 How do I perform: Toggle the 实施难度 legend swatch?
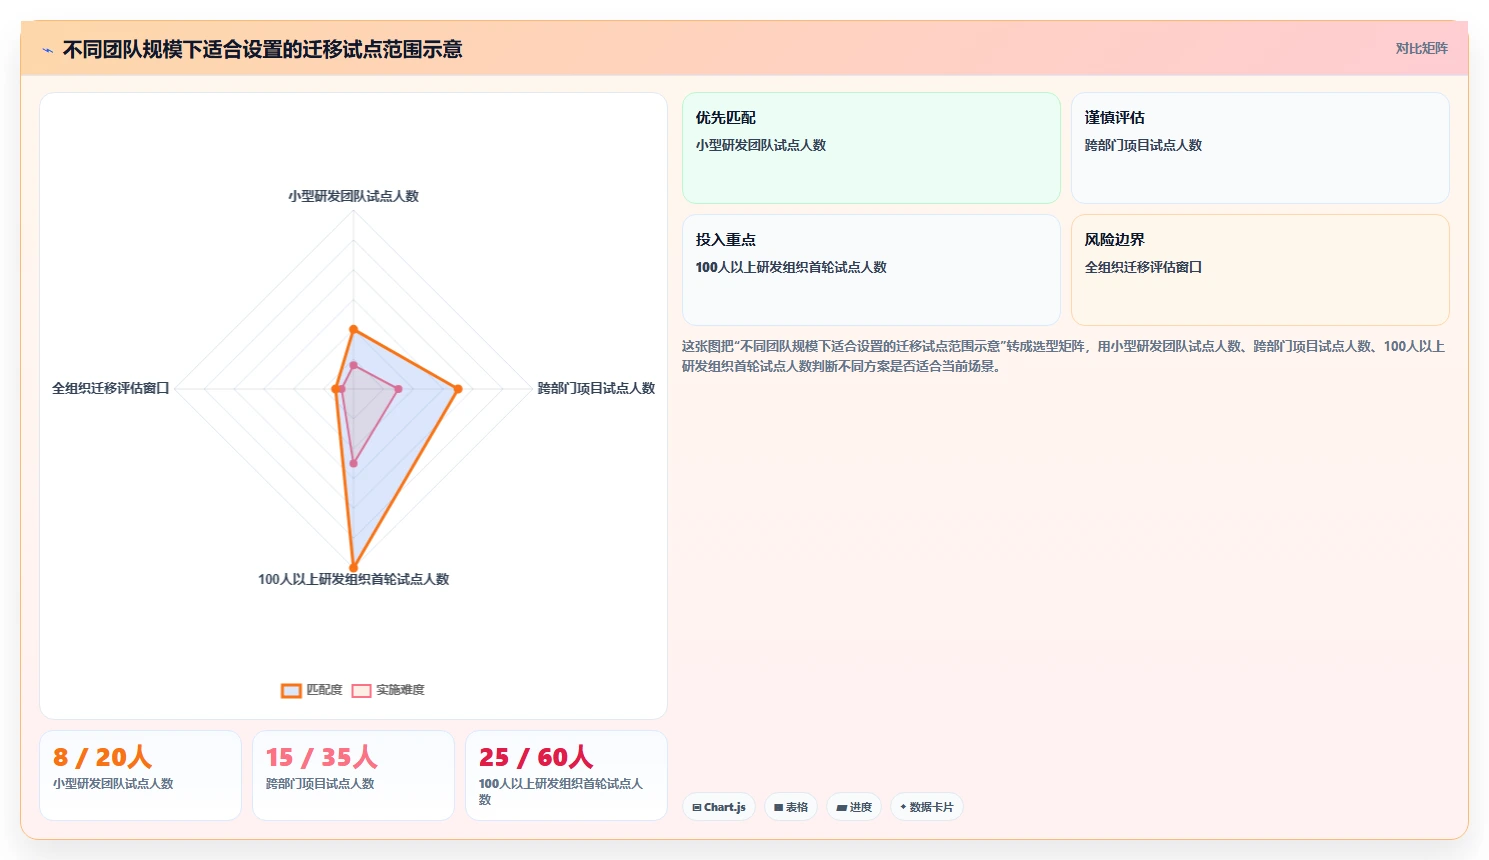click(361, 690)
